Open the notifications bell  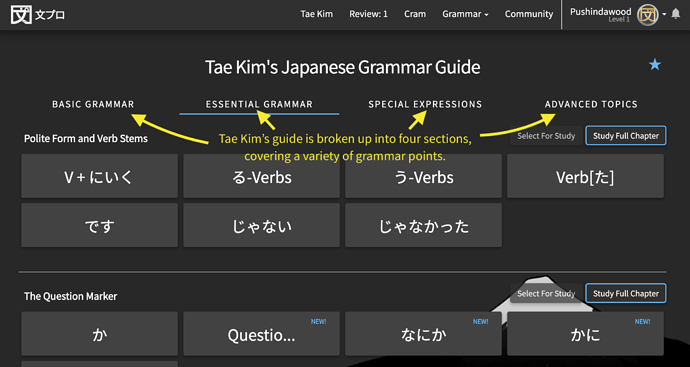(x=675, y=14)
